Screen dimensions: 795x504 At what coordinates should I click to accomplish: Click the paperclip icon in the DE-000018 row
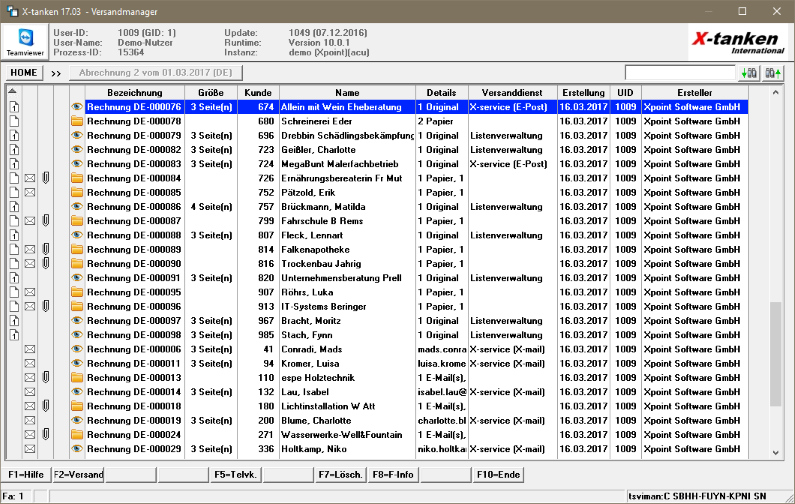coord(46,406)
